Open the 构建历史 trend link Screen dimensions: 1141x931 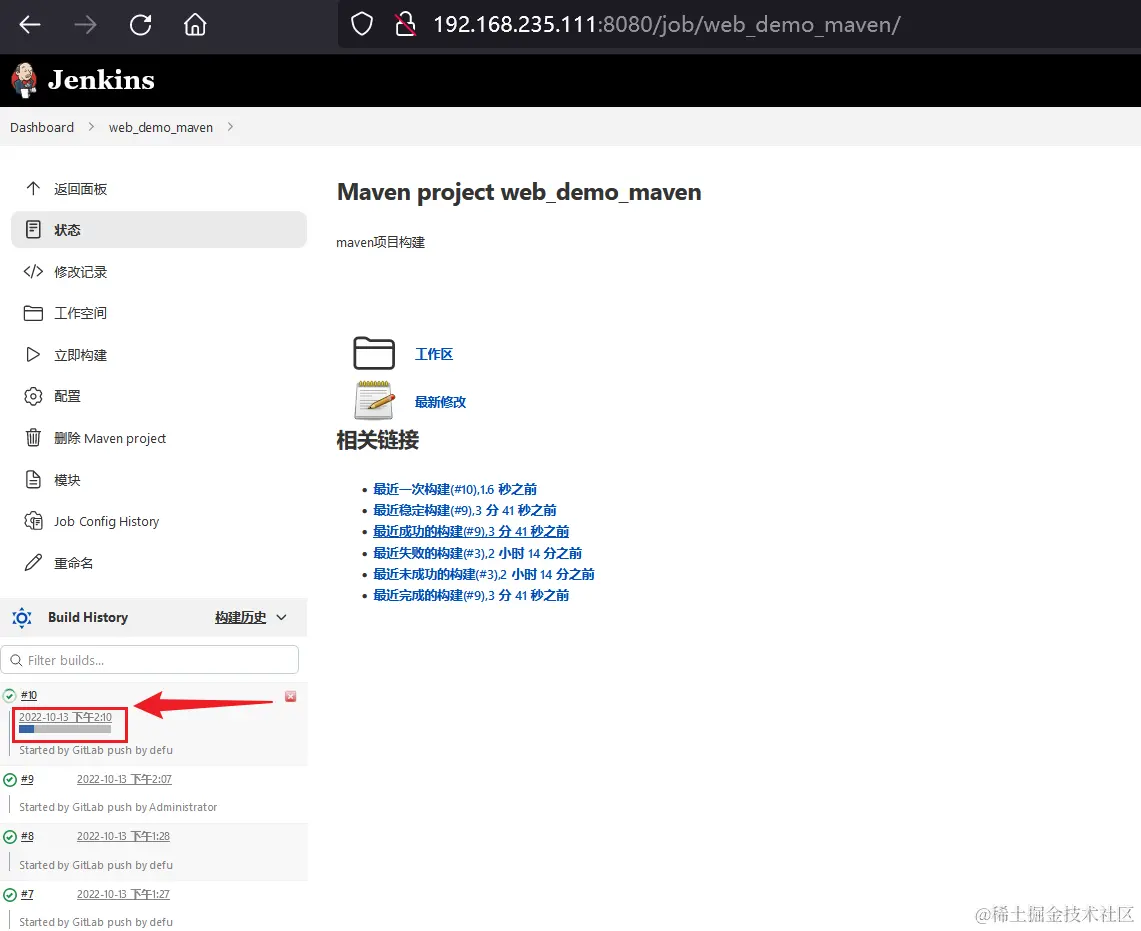(240, 617)
